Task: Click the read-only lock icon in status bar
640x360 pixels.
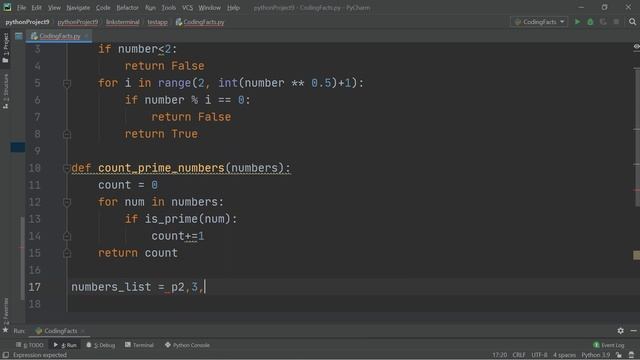Action: tap(619, 355)
